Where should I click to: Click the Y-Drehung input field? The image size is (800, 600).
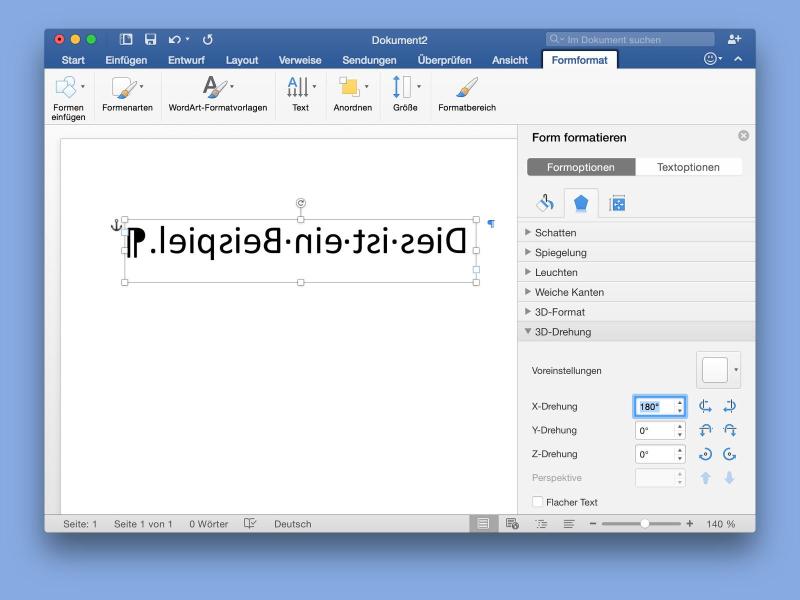tap(654, 430)
